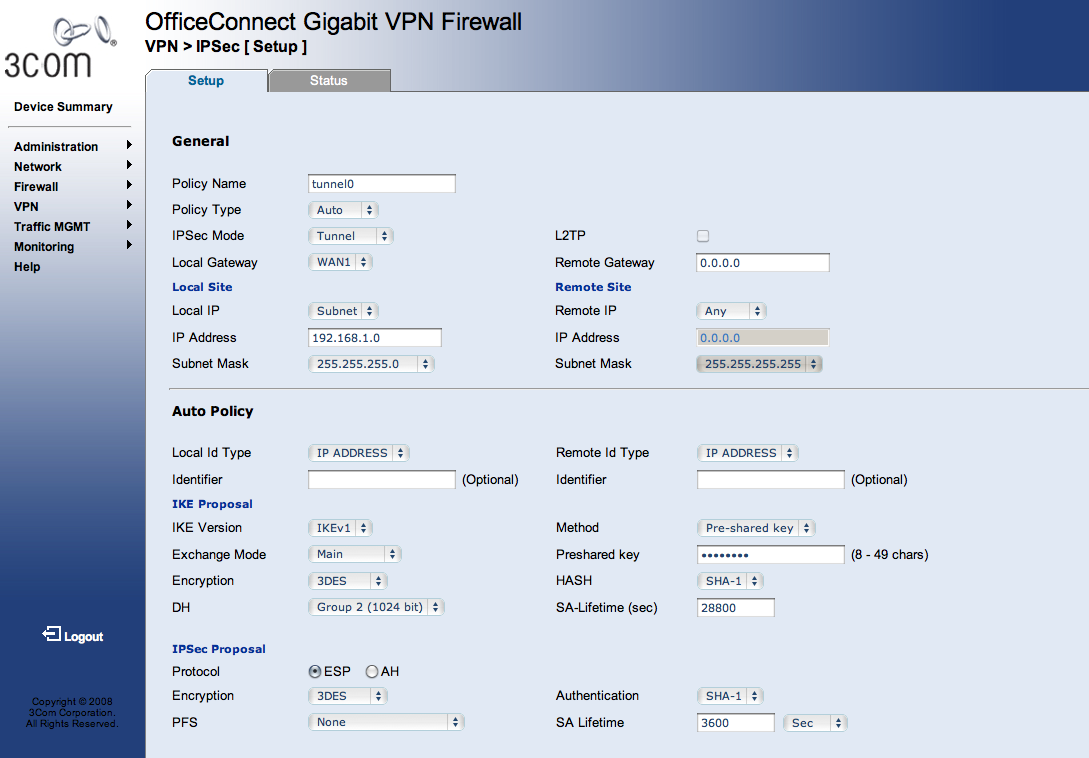Click the Device Summary link
This screenshot has width=1089, height=758.
coord(63,107)
